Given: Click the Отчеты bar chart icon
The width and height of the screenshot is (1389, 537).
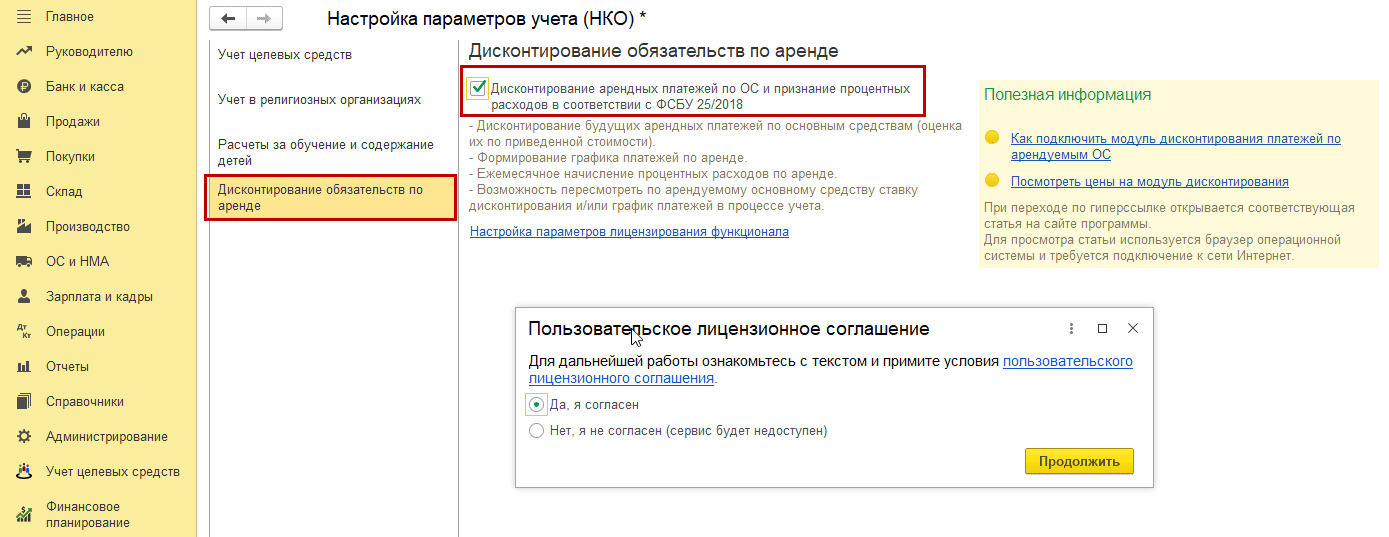Looking at the screenshot, I should [x=24, y=367].
